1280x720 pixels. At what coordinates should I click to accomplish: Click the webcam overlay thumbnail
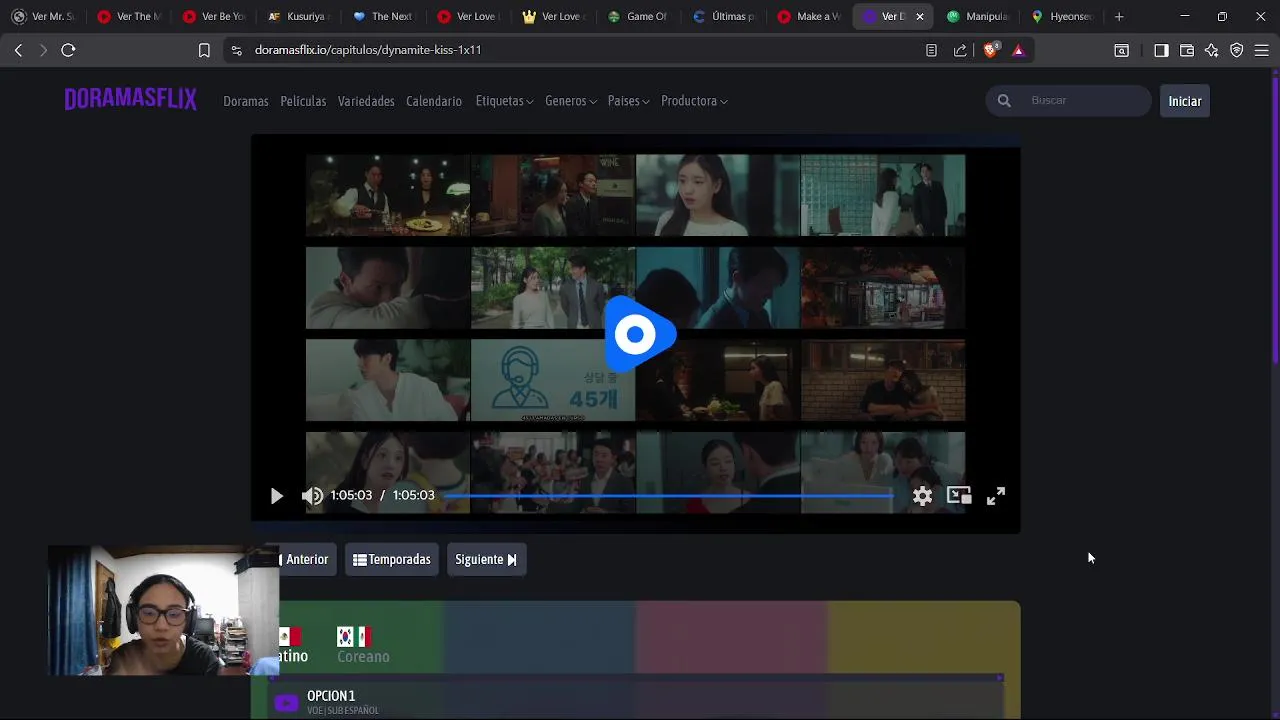coord(163,611)
